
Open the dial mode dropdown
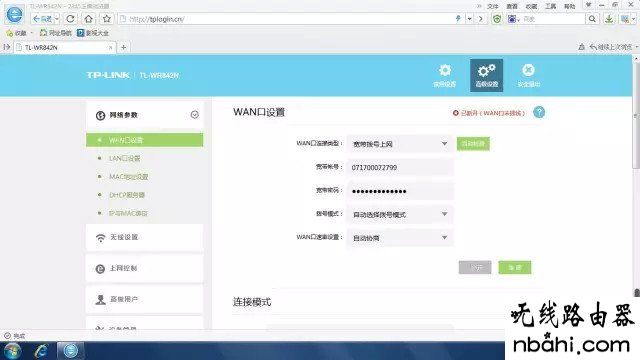(400, 214)
